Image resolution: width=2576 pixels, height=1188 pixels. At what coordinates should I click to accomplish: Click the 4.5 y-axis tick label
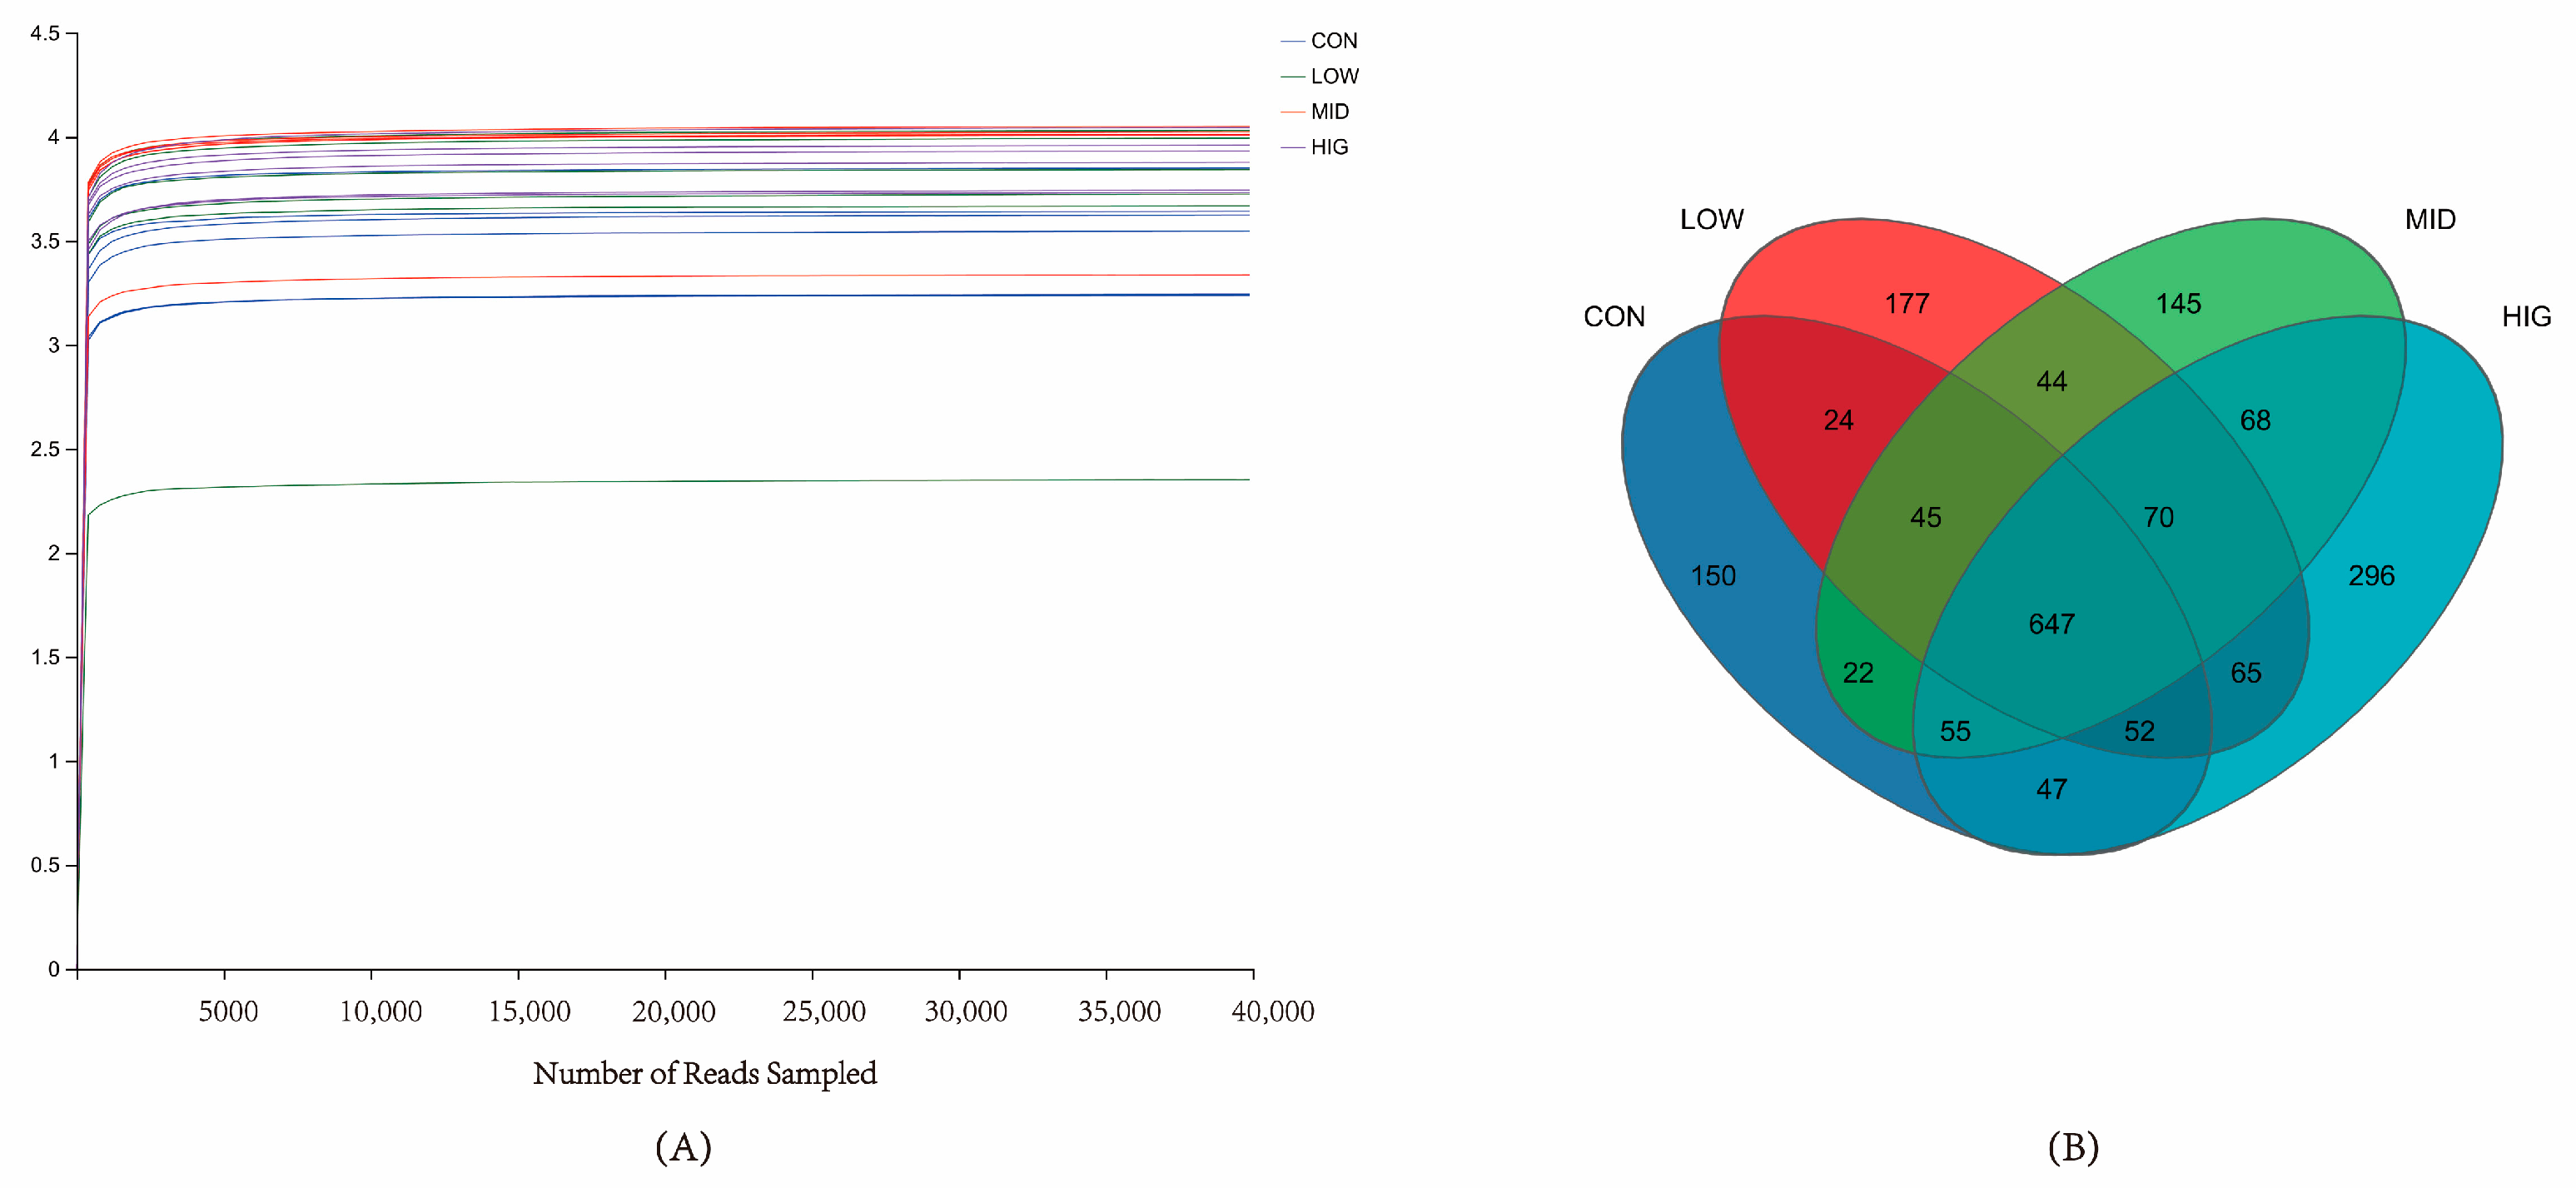tap(45, 33)
